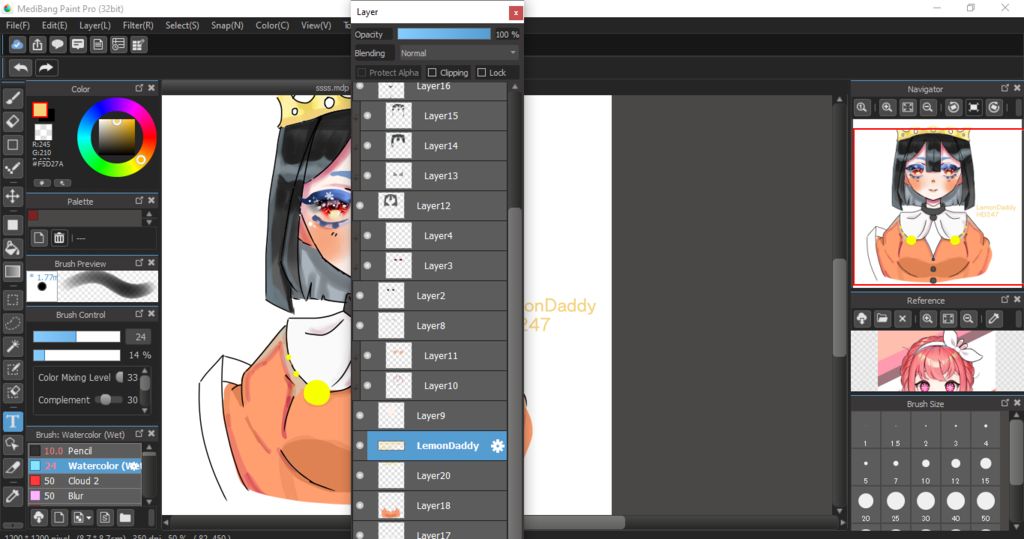Click Palette list up arrow

coord(149,214)
